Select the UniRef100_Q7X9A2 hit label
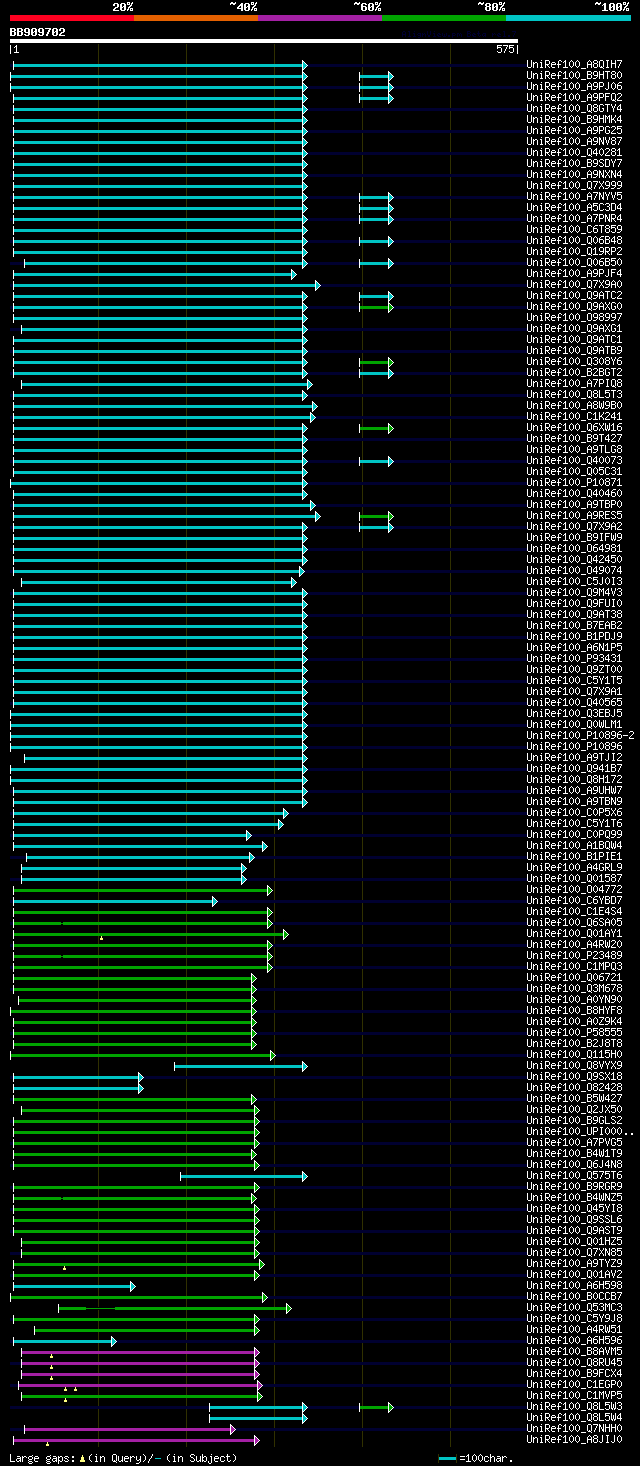Image resolution: width=640 pixels, height=1466 pixels. [x=574, y=526]
